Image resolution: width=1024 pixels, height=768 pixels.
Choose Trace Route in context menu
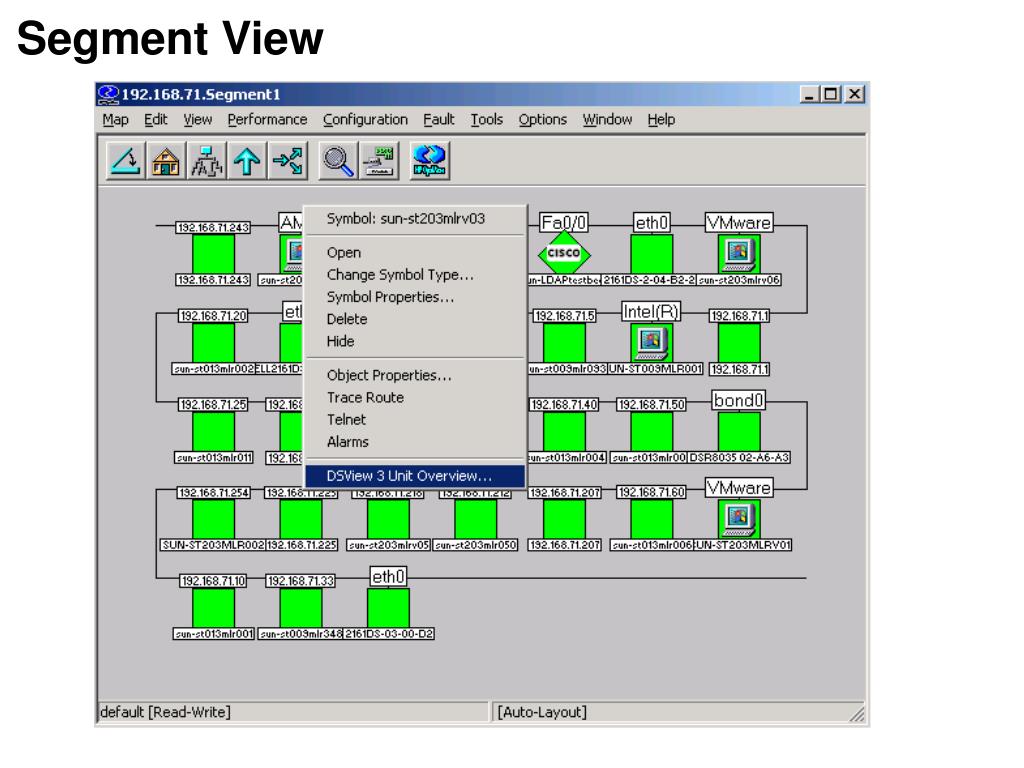415,398
